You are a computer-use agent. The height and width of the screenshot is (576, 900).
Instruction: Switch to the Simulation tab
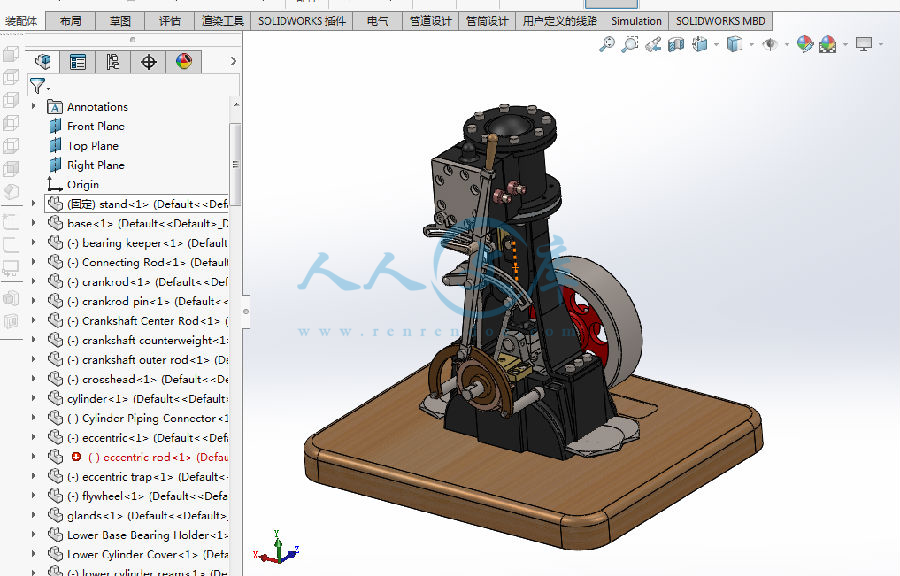click(x=636, y=21)
